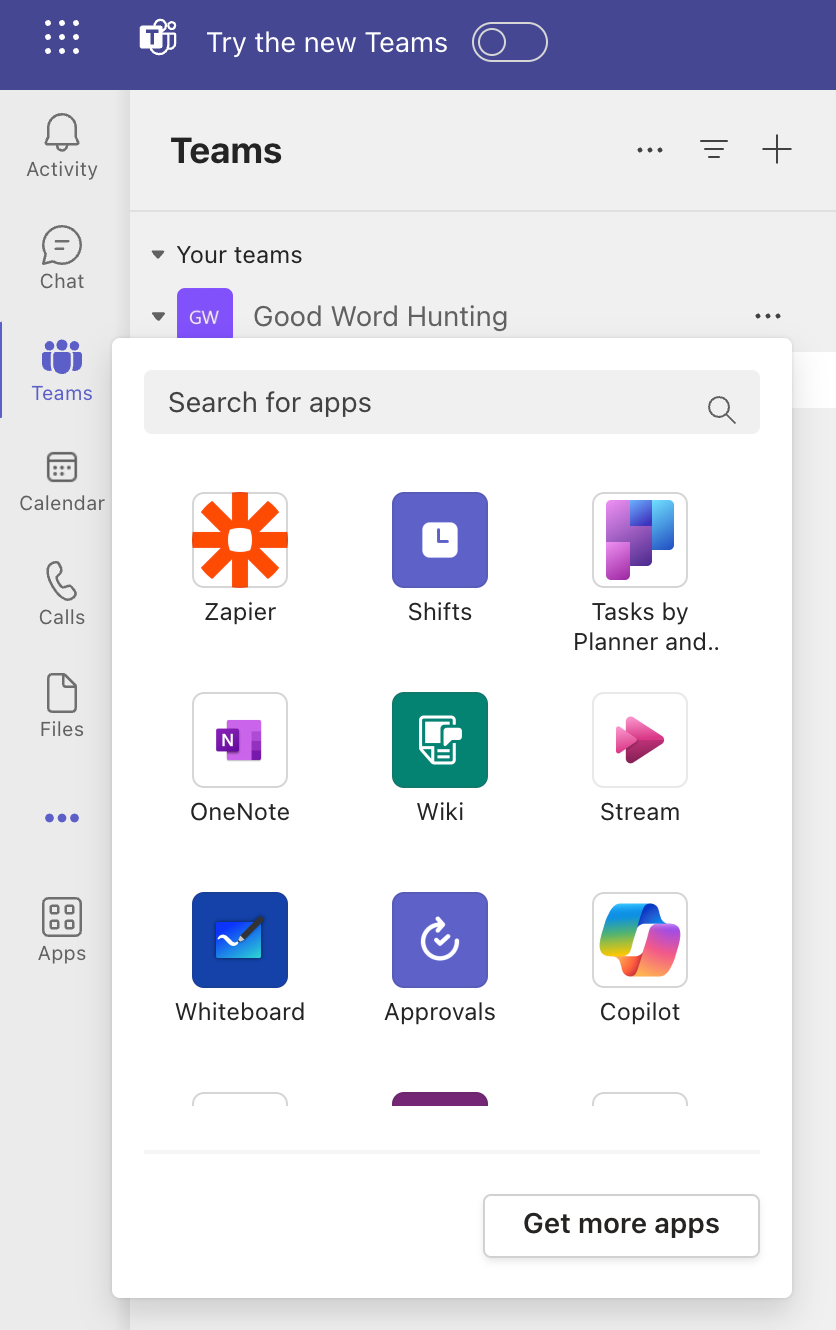The height and width of the screenshot is (1330, 836).
Task: Open Chat in the sidebar
Action: coord(62,258)
